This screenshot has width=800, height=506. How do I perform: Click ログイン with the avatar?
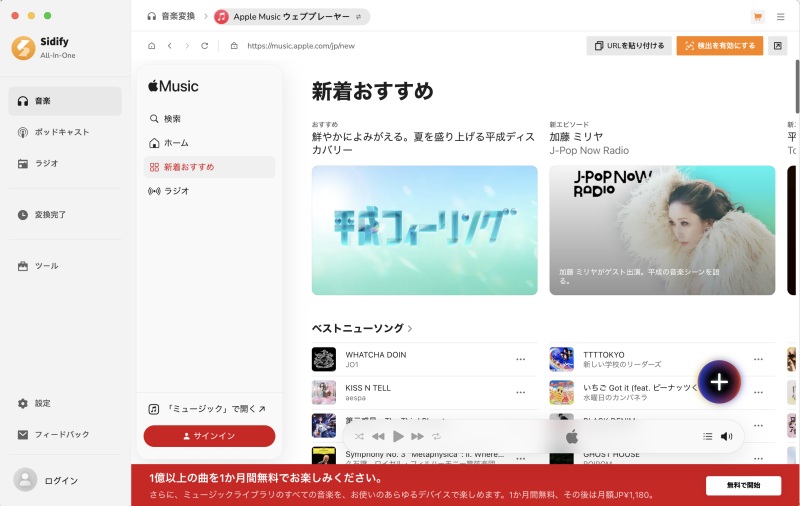coord(46,480)
